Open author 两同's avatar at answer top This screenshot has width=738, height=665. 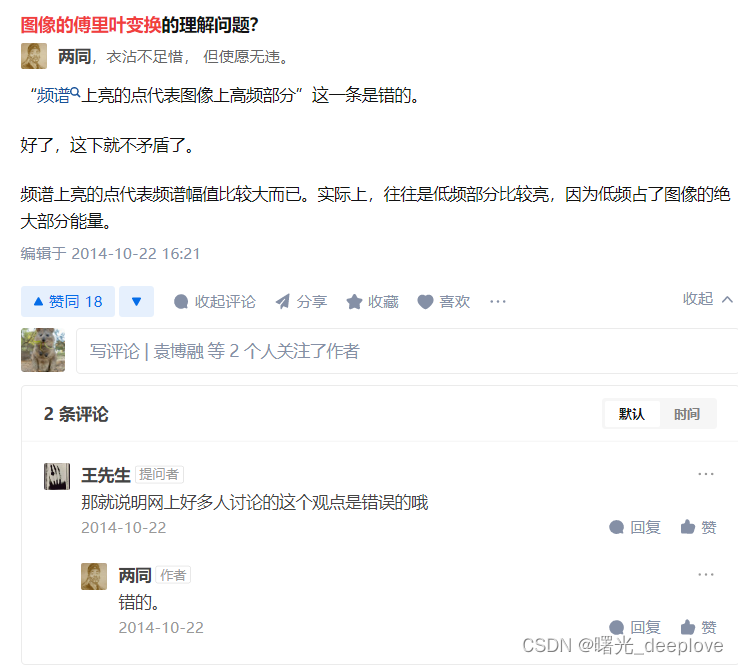[x=34, y=56]
